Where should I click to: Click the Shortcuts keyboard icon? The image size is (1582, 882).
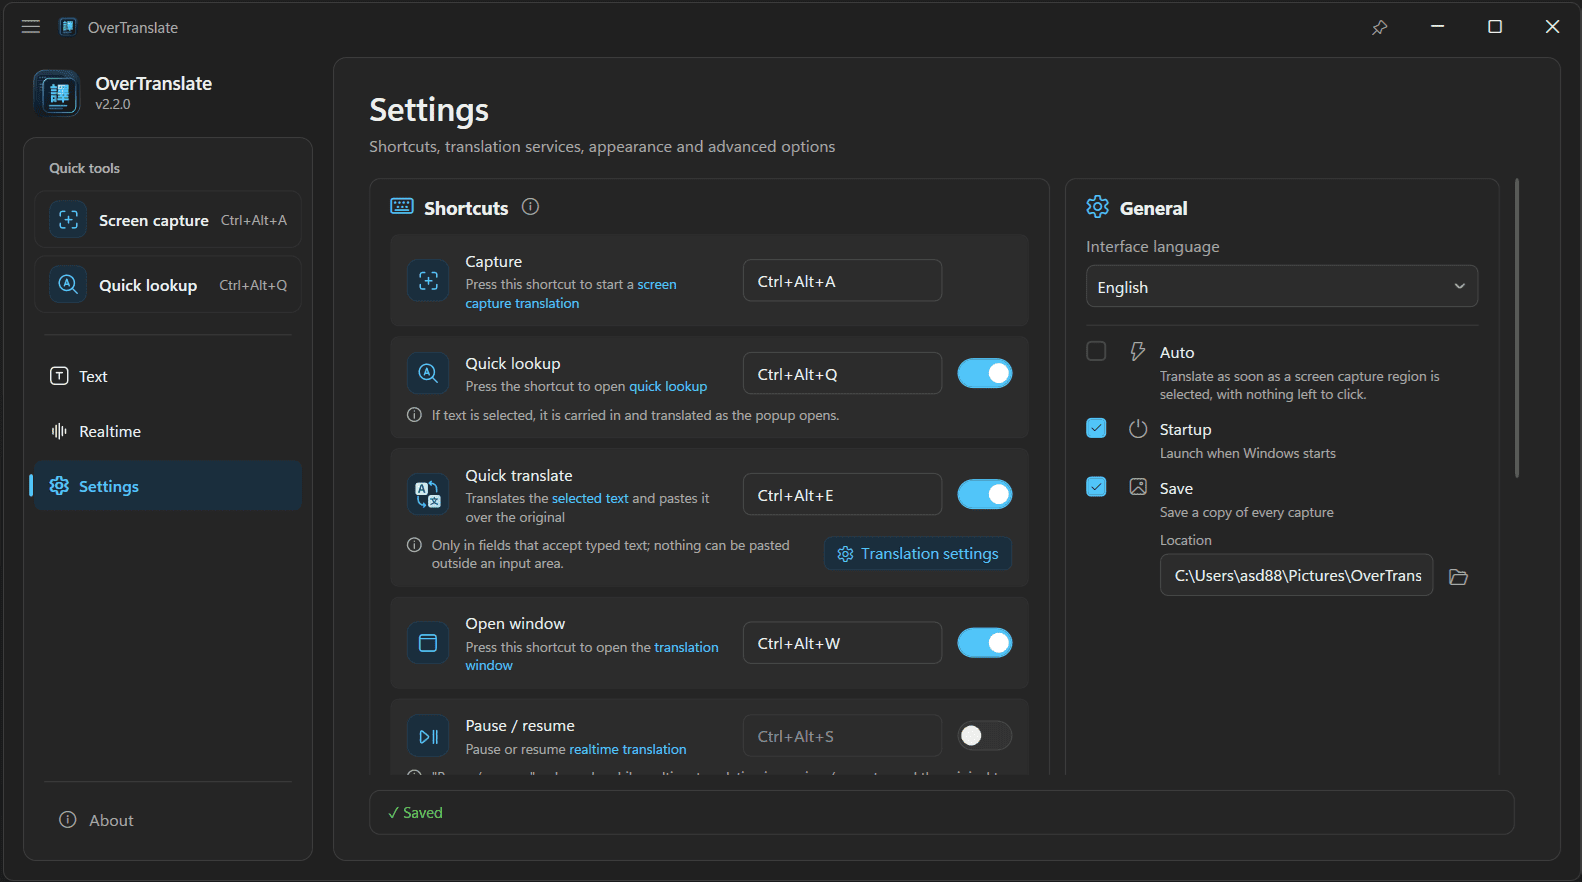pos(402,206)
